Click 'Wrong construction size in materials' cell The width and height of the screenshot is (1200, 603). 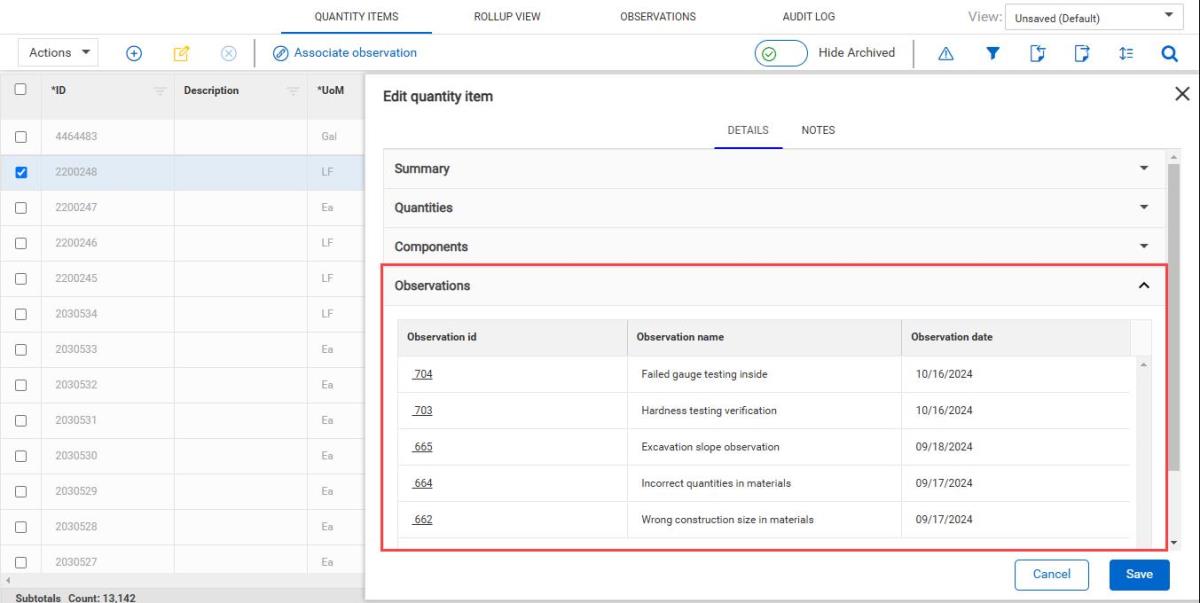[x=764, y=520]
